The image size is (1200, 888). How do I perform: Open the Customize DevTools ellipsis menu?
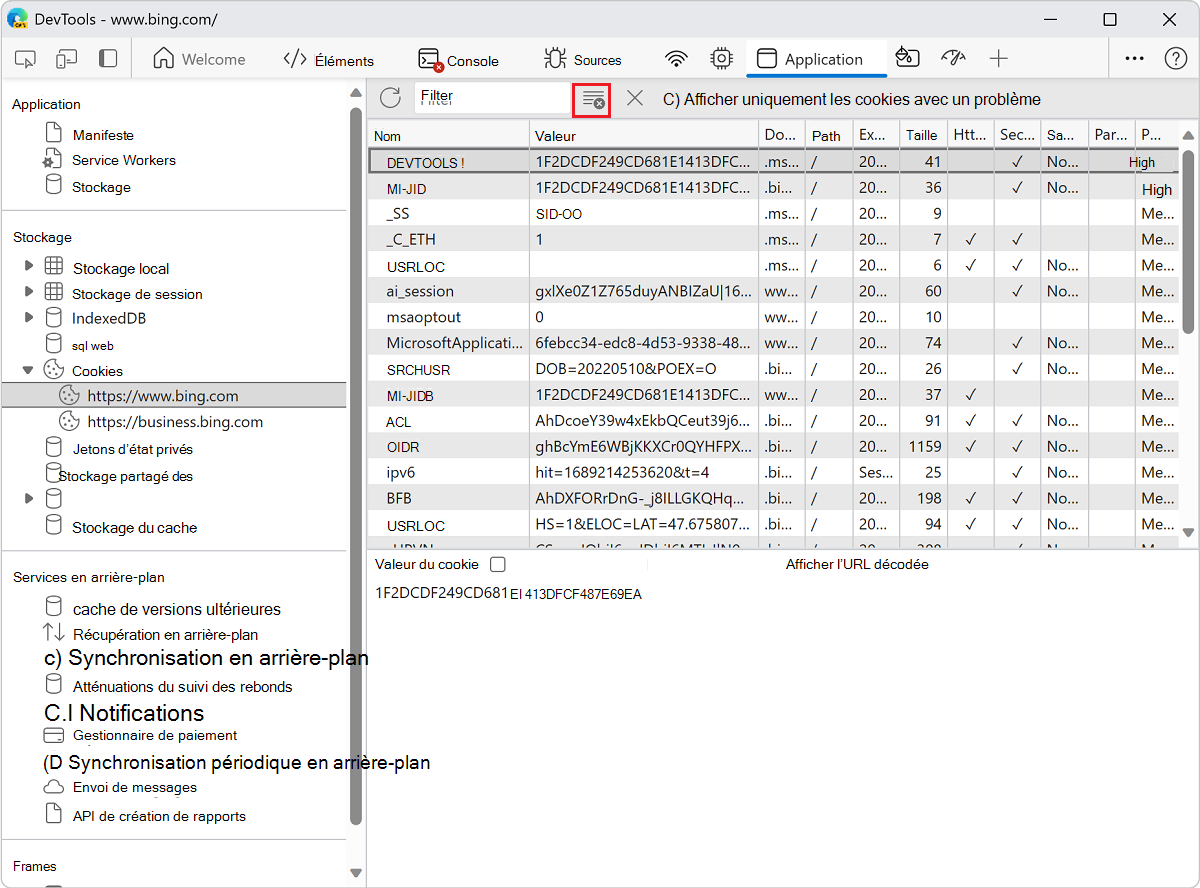tap(1134, 59)
